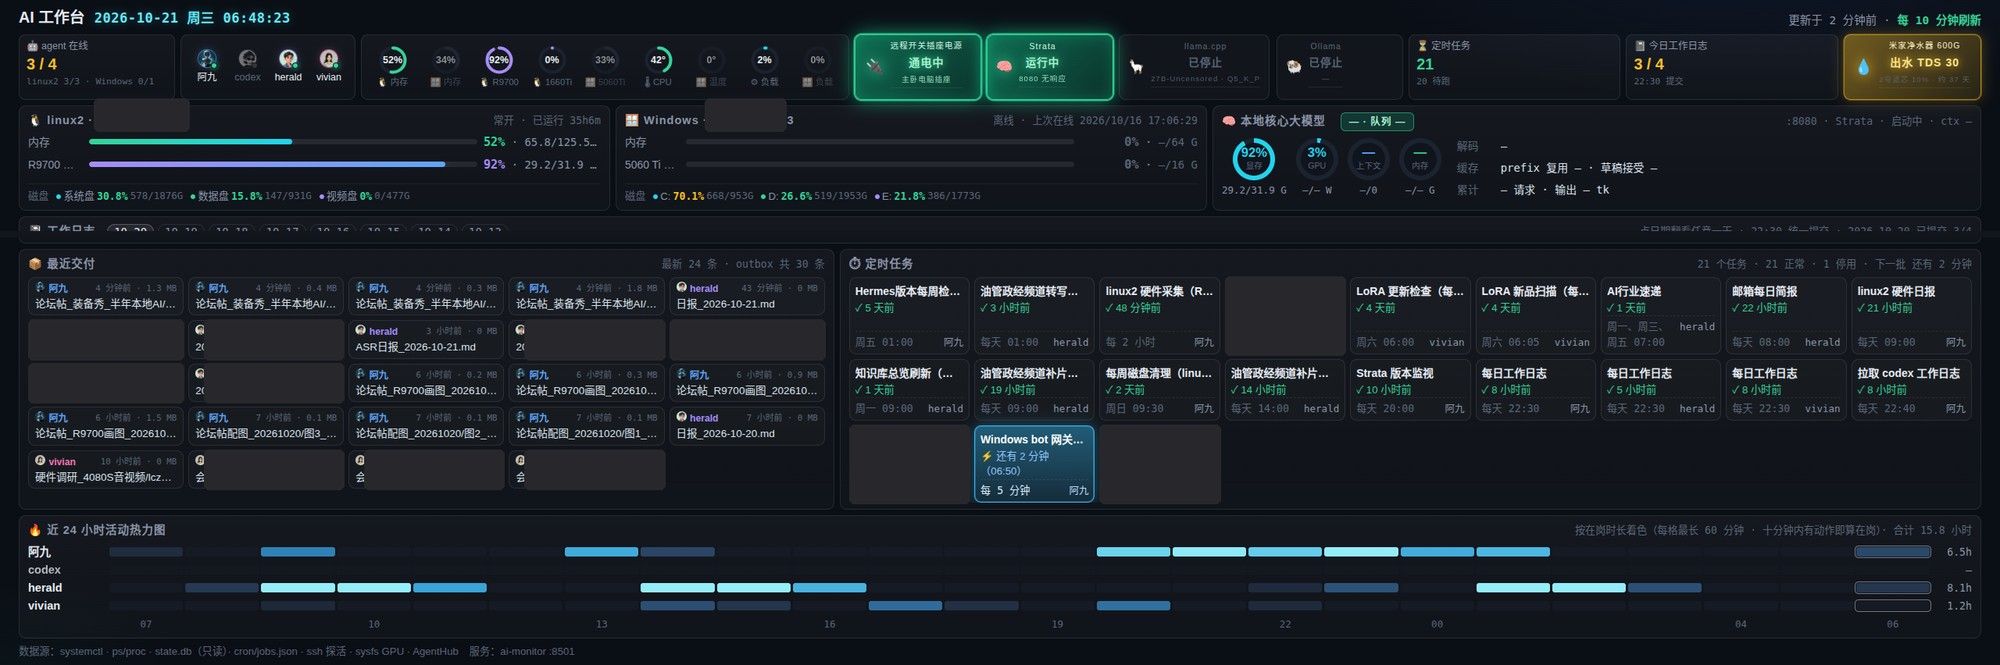The height and width of the screenshot is (665, 2000).
Task: Click the water drop icon on 米家净水器
Action: (x=1863, y=67)
